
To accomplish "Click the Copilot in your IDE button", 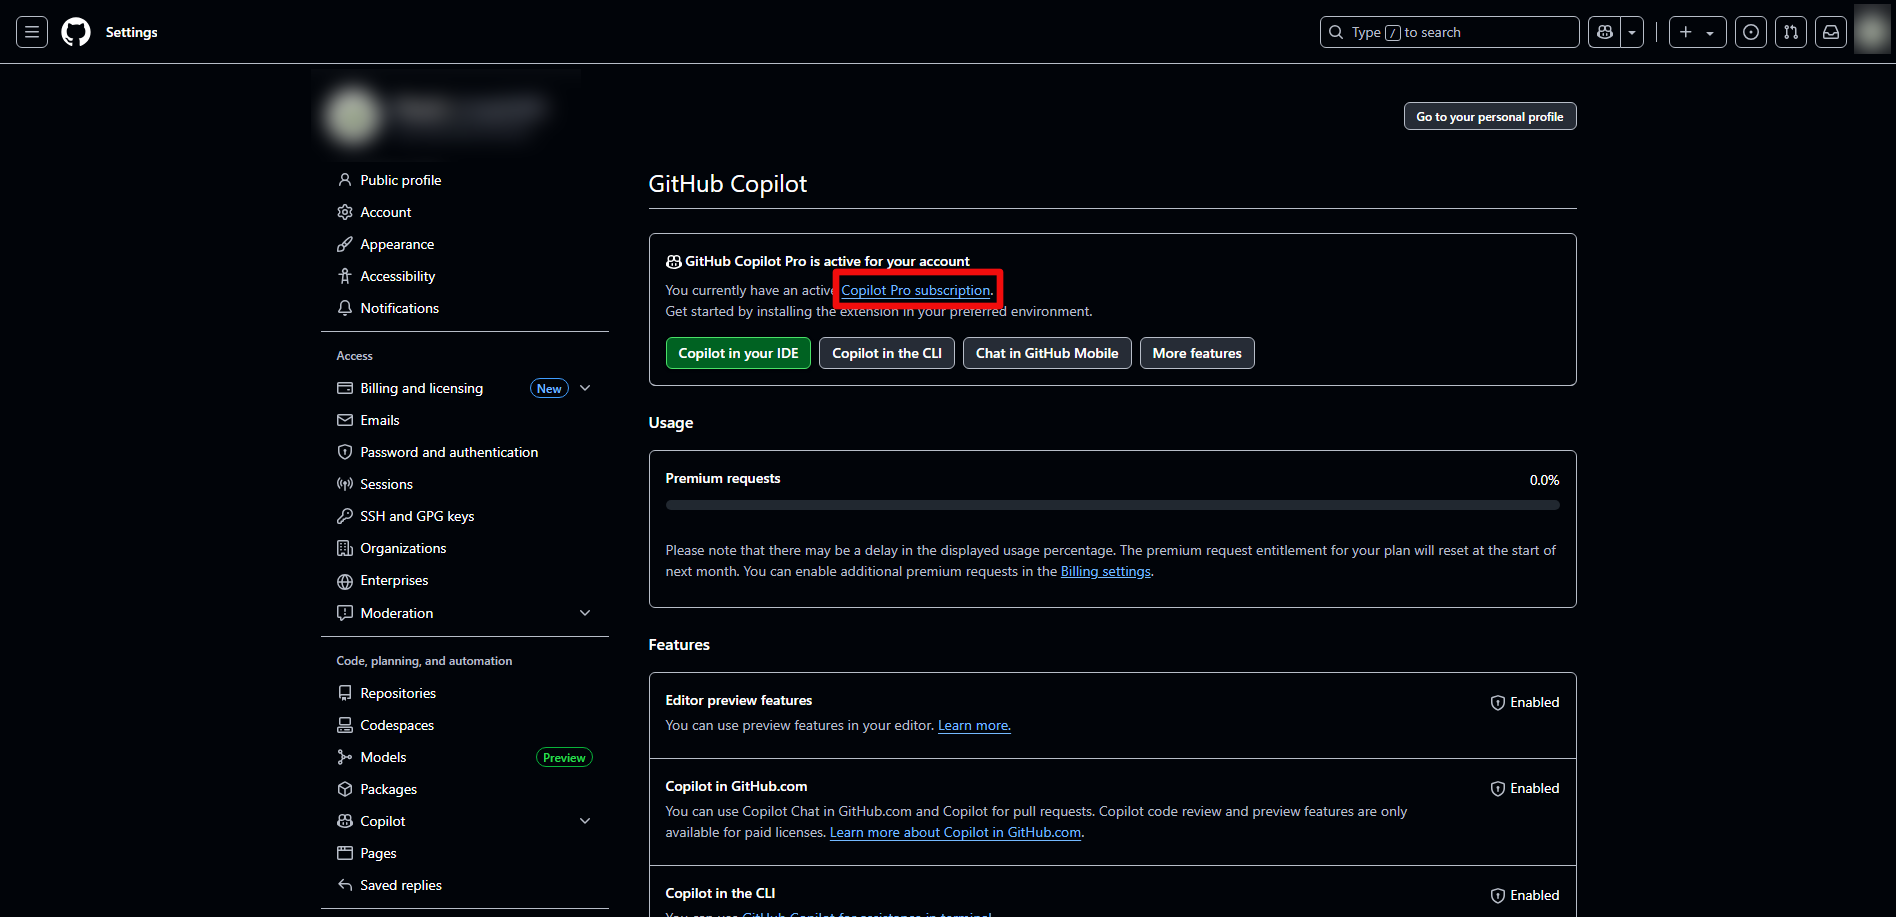I will [x=738, y=353].
